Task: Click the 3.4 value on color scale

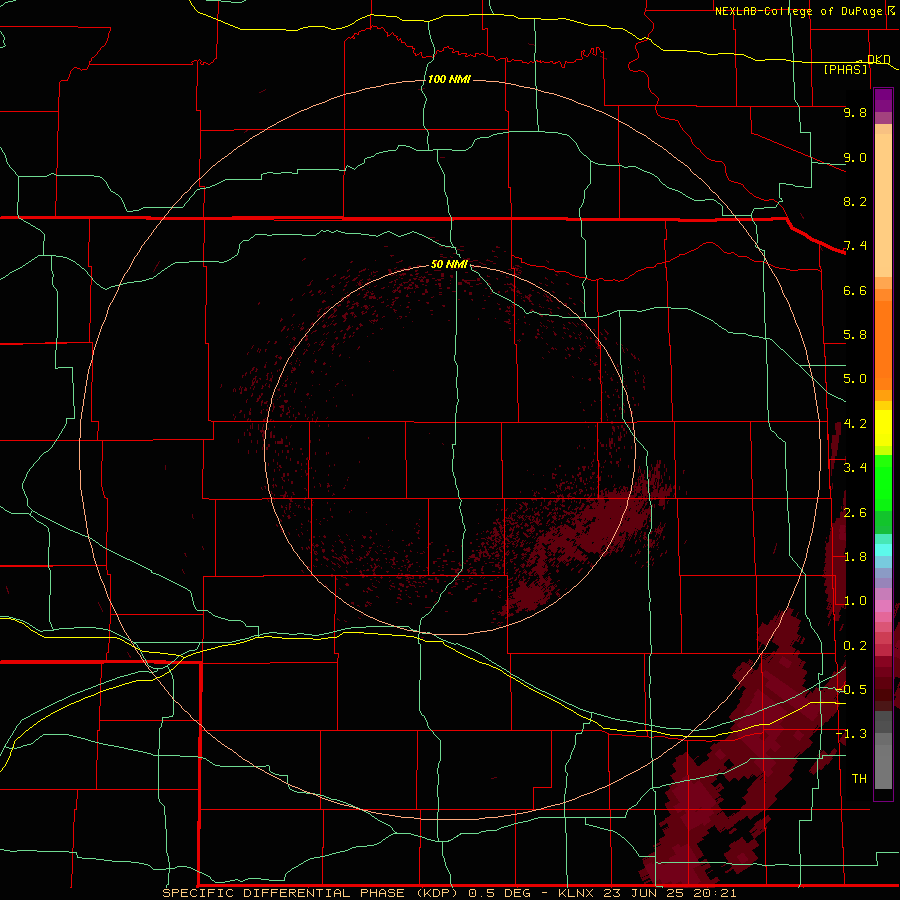Action: [x=855, y=468]
